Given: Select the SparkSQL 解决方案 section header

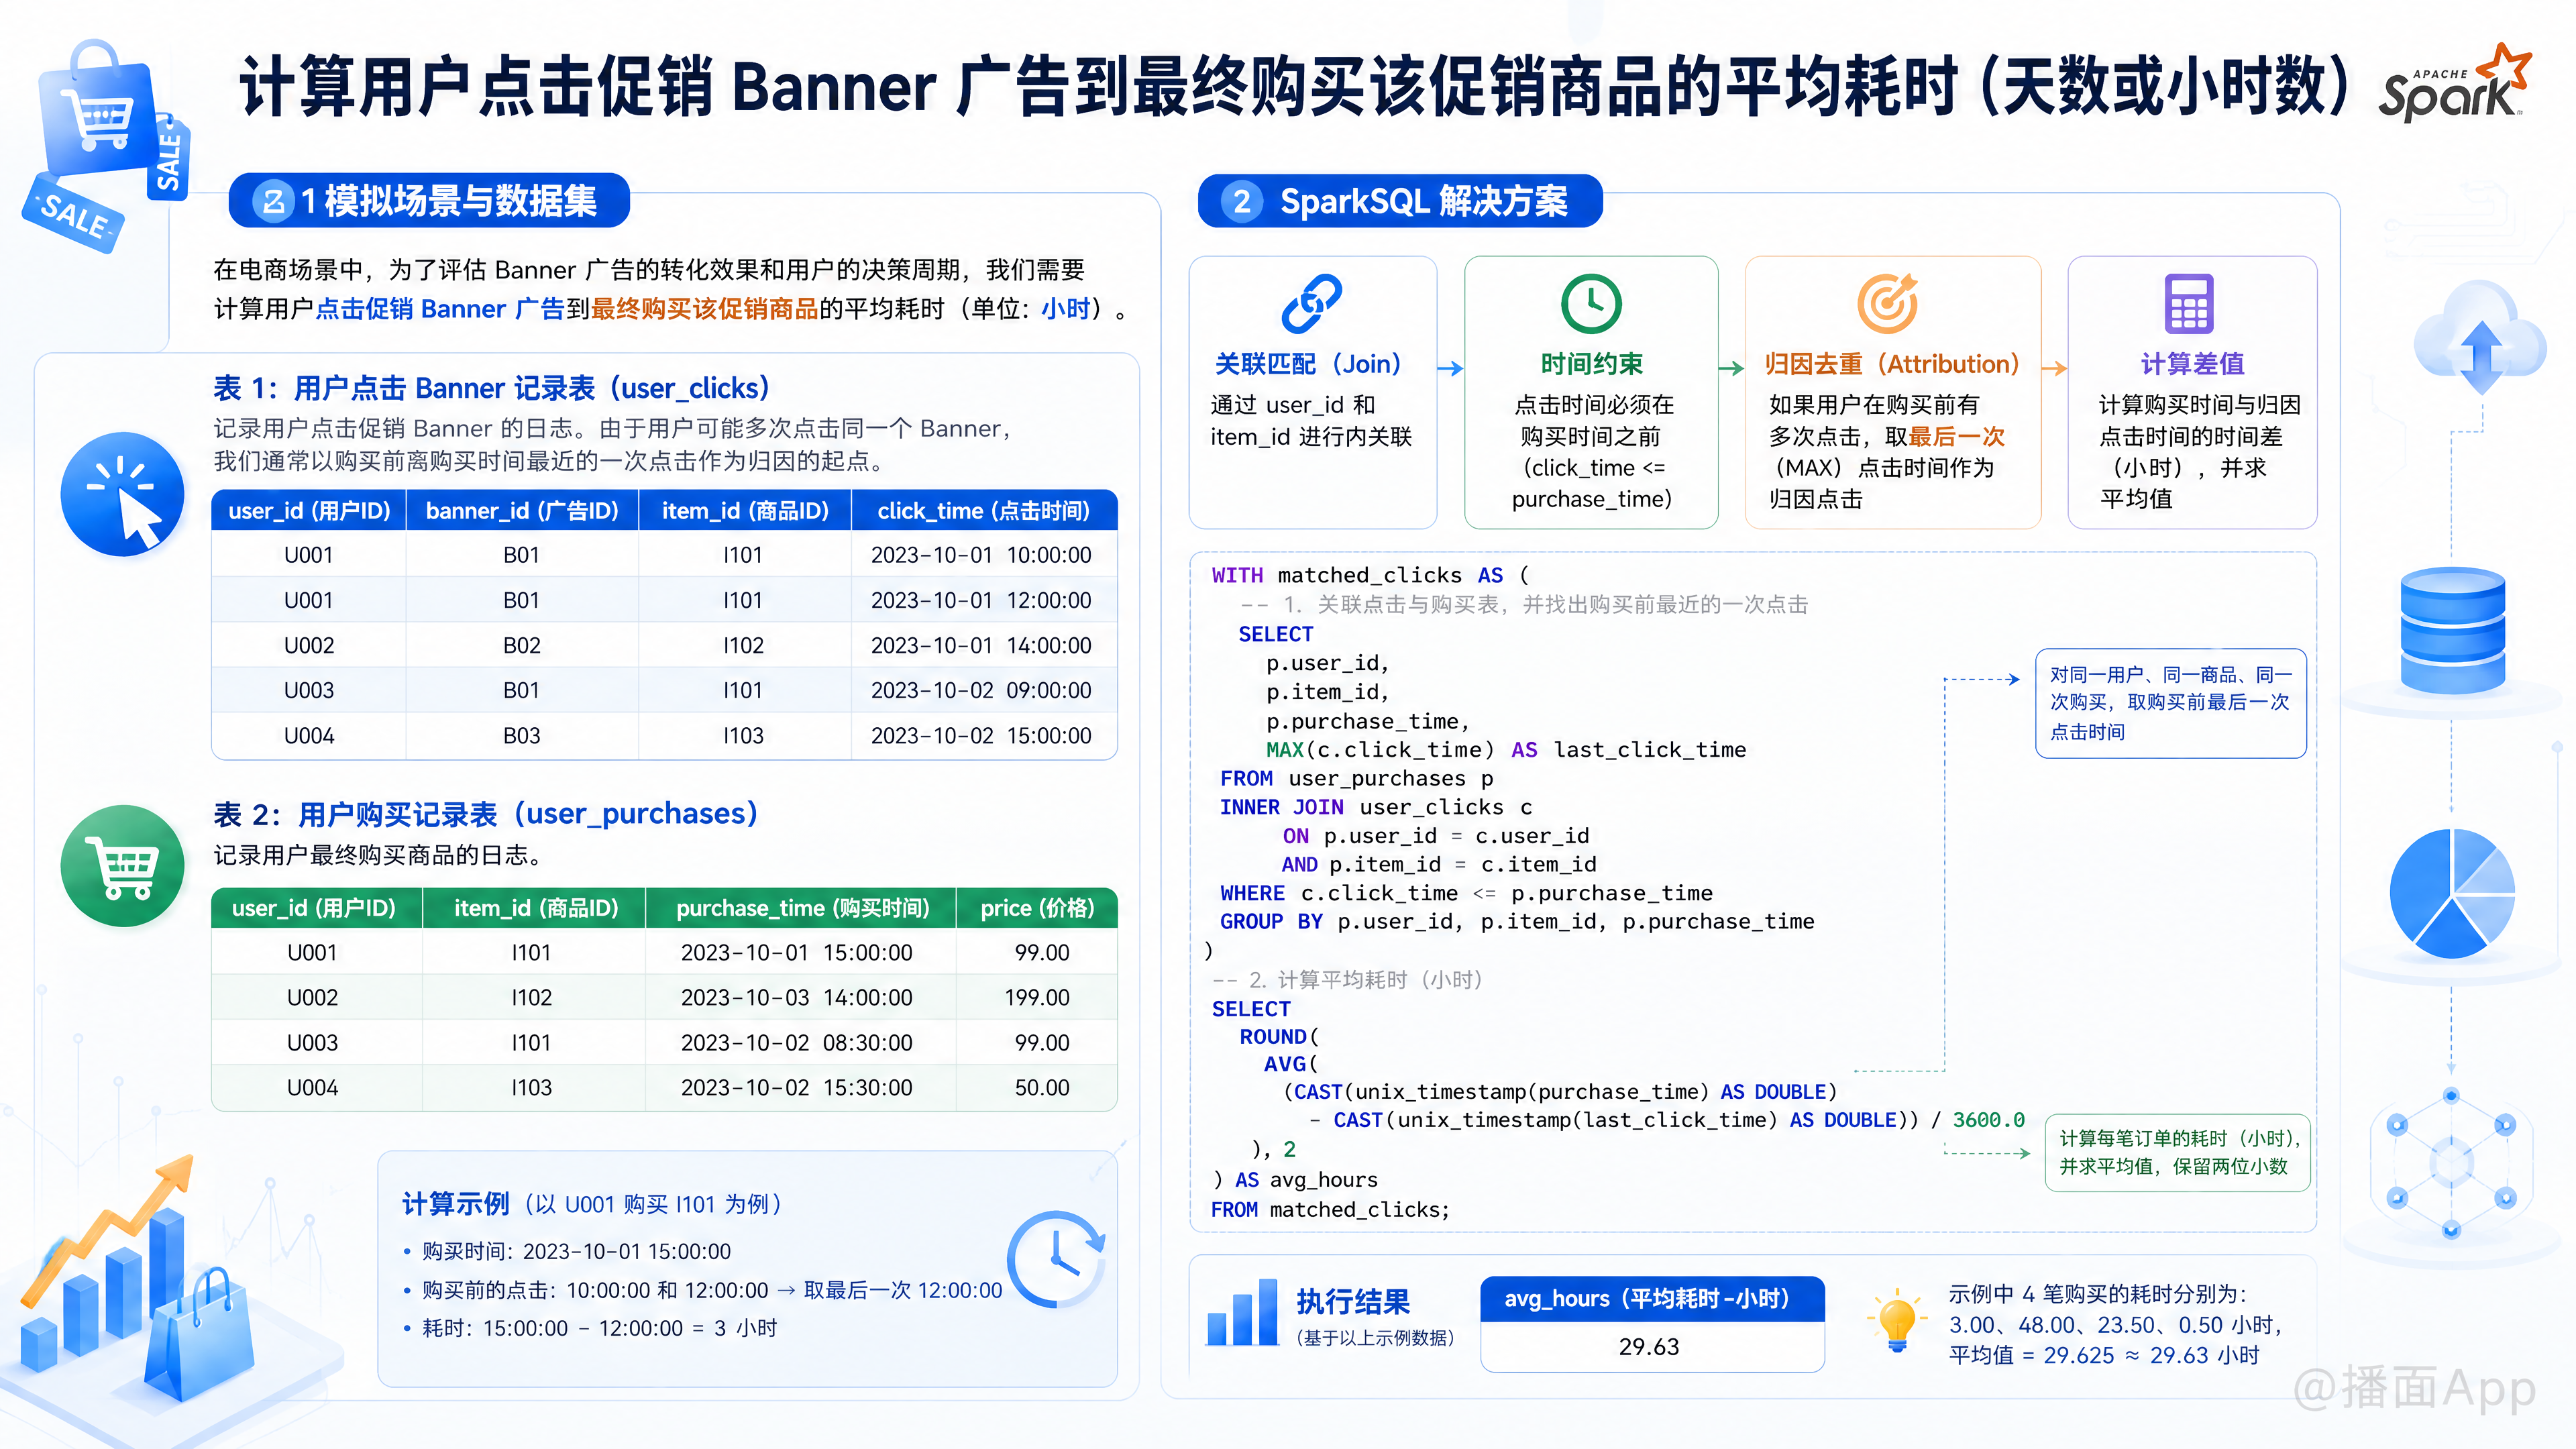Looking at the screenshot, I should click(x=1400, y=201).
